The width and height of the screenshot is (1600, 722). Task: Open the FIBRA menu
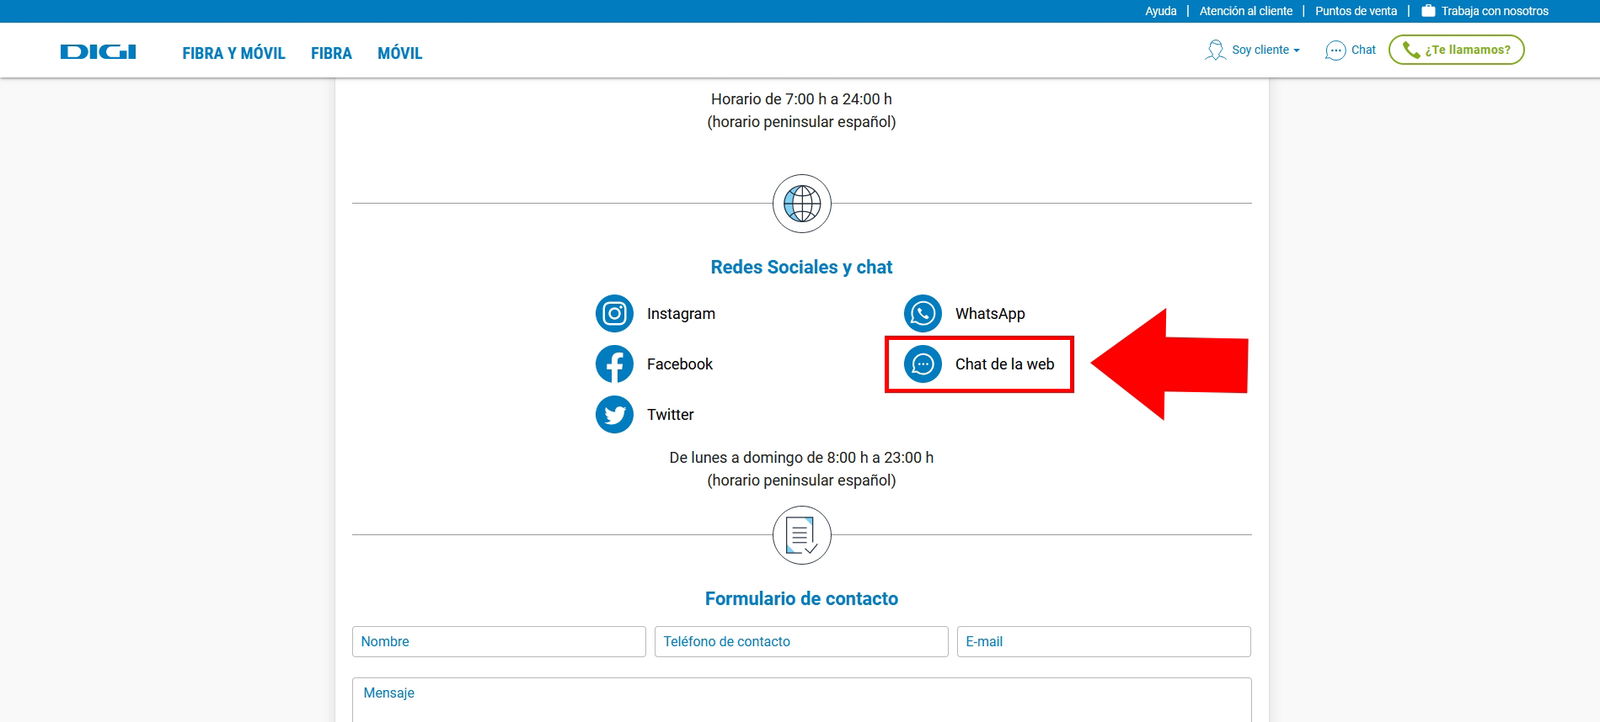click(x=331, y=53)
